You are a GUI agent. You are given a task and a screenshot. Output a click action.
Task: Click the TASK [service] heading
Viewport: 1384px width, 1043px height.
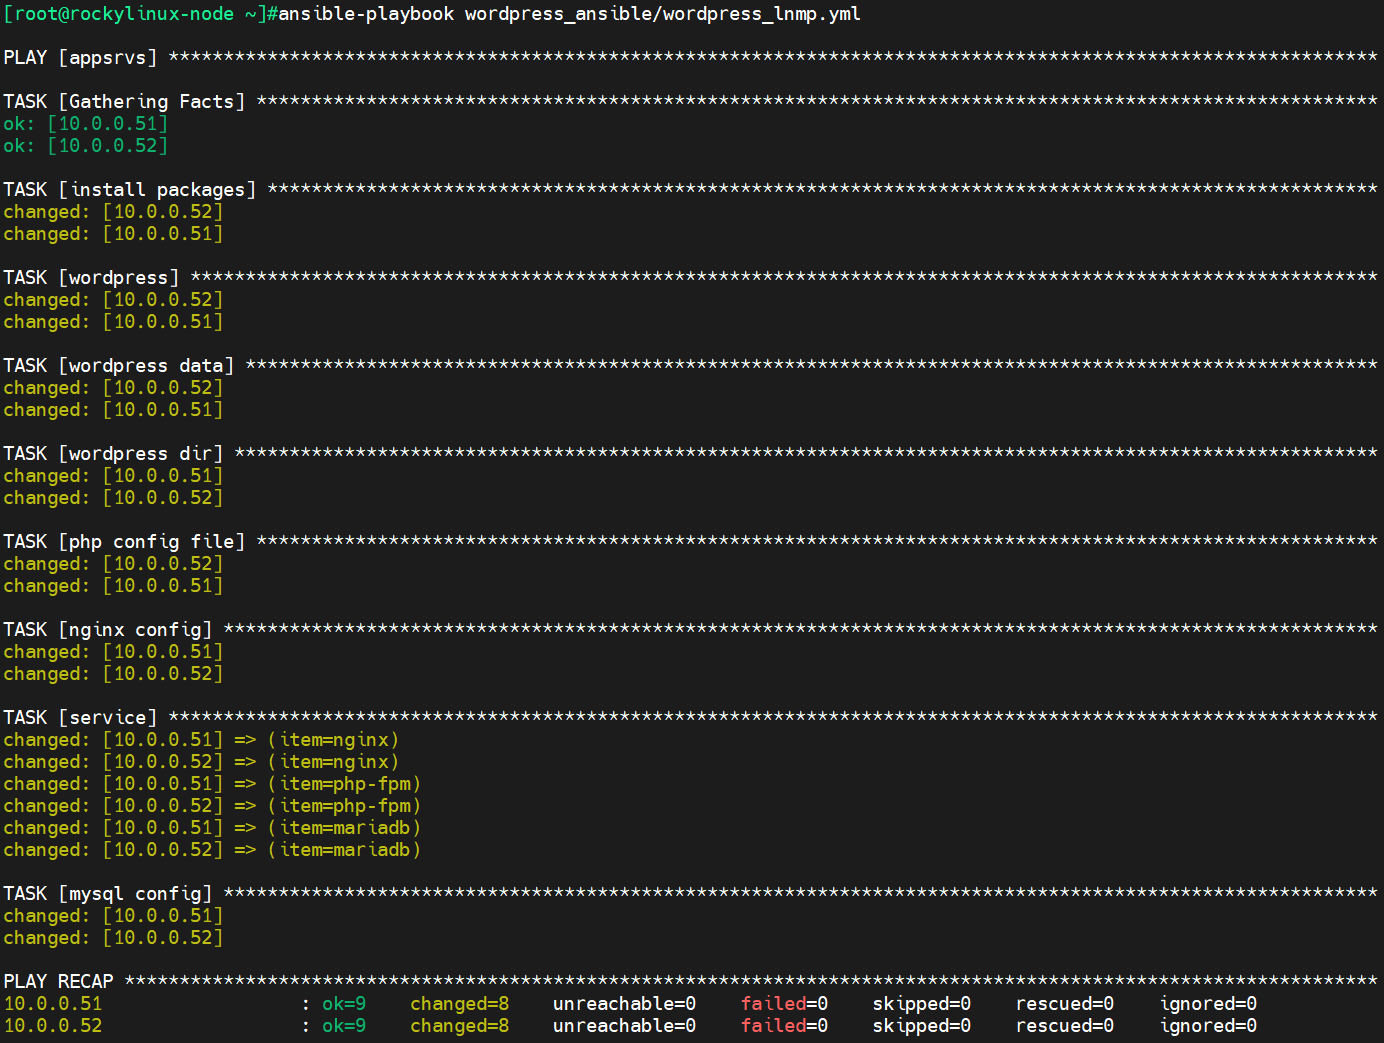click(x=80, y=717)
